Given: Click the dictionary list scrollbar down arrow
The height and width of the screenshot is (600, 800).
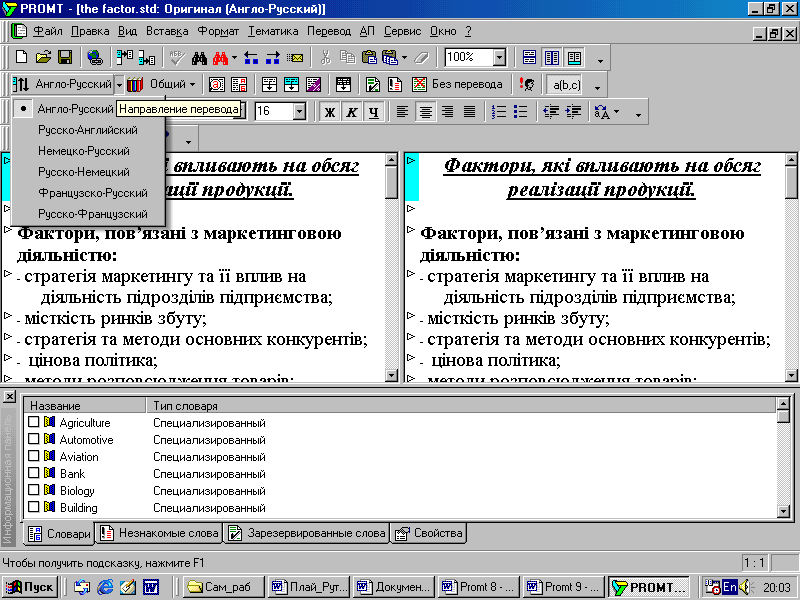Looking at the screenshot, I should point(784,511).
